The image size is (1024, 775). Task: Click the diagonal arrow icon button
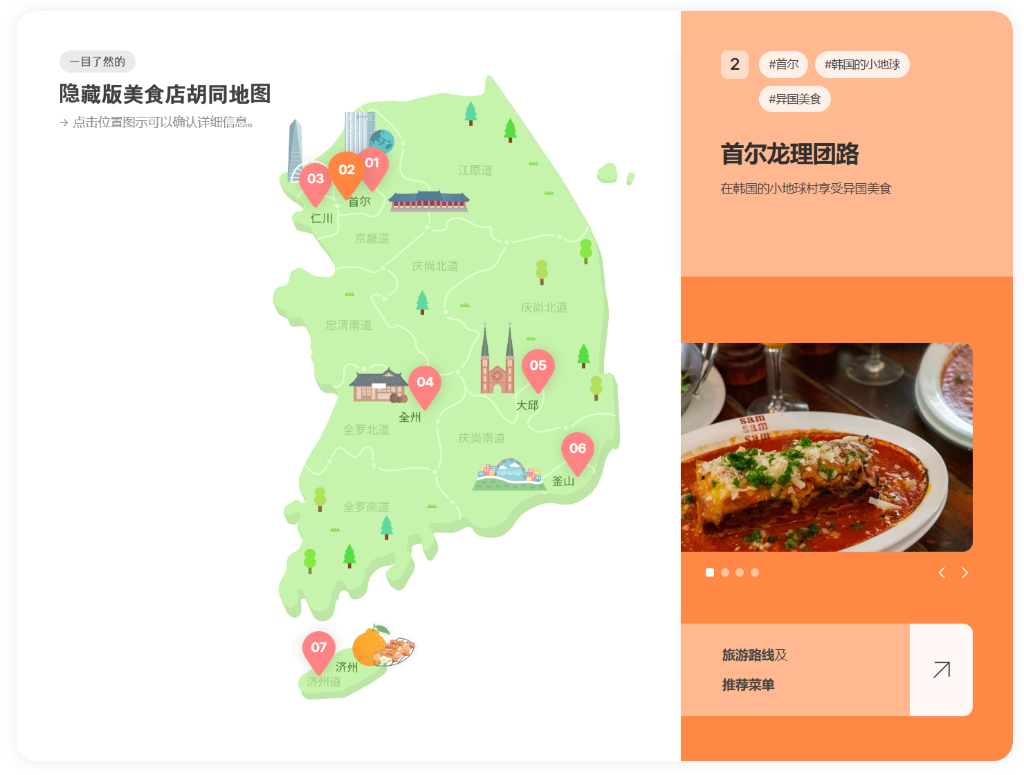(941, 669)
